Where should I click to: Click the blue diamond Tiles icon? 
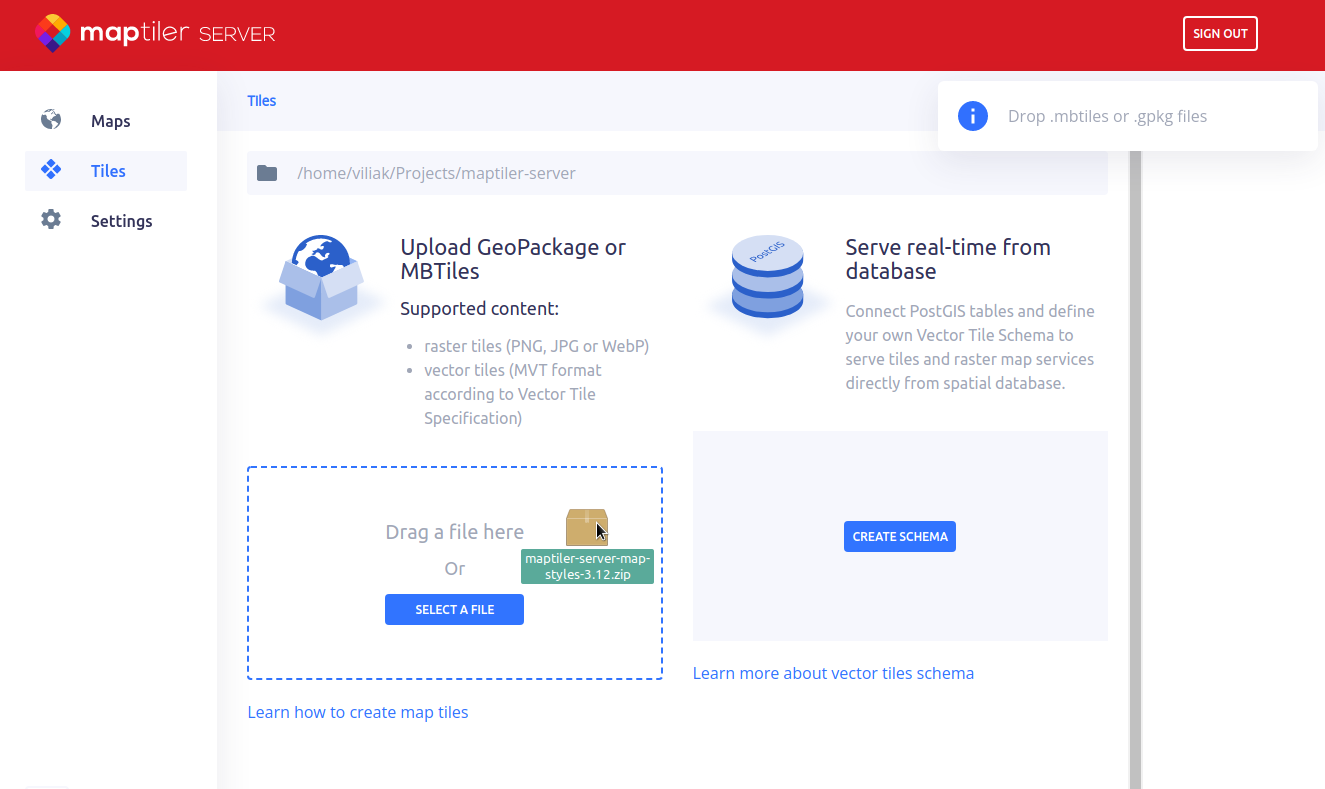coord(51,170)
